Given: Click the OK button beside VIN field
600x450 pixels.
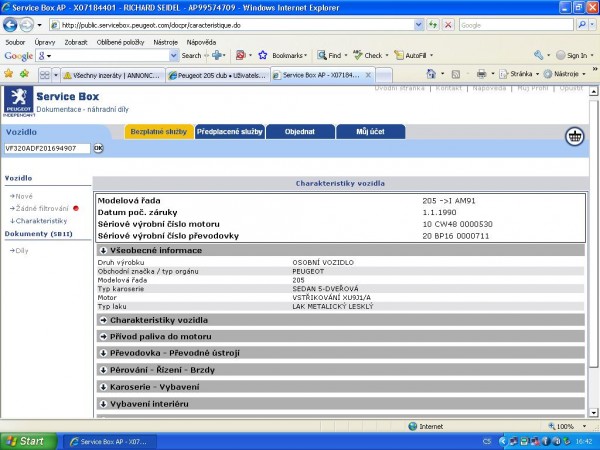Looking at the screenshot, I should (98, 148).
